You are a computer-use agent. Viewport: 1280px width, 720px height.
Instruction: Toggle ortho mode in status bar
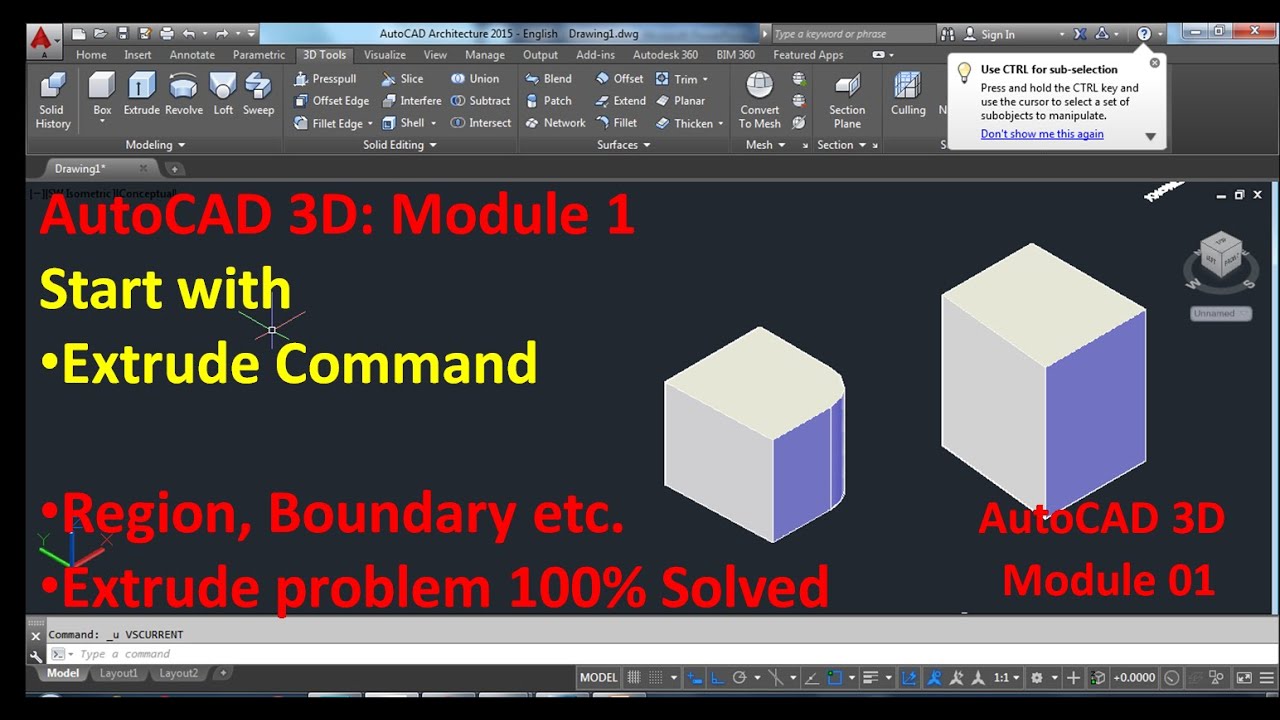pyautogui.click(x=718, y=677)
